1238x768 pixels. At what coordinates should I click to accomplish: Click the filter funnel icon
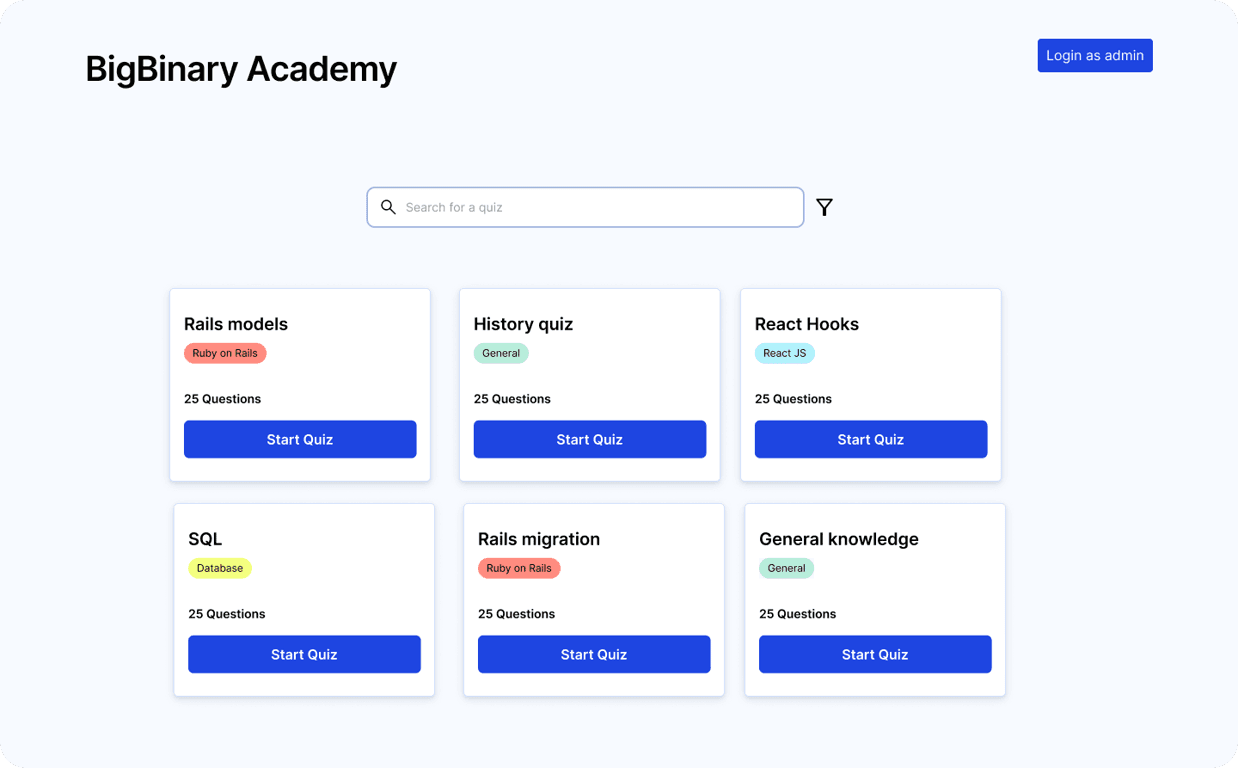[824, 207]
